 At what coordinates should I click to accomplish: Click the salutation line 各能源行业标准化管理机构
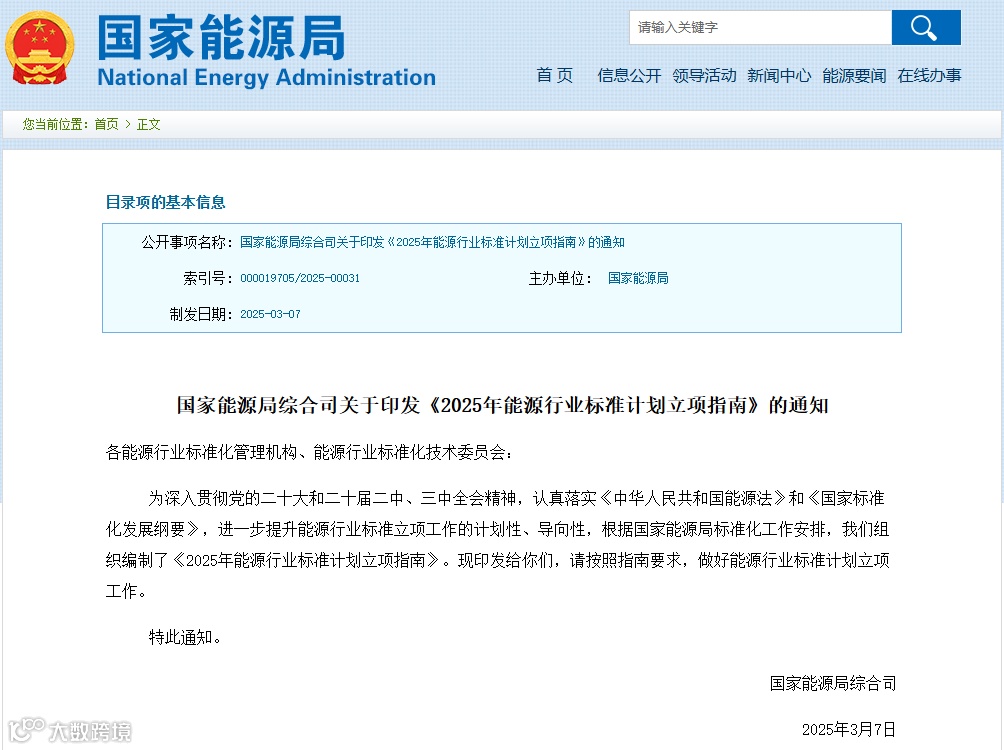click(x=309, y=452)
